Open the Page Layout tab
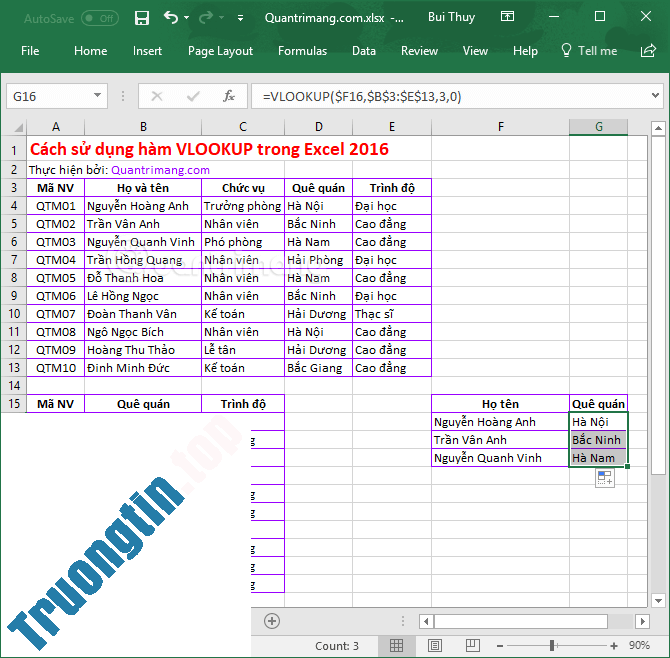The width and height of the screenshot is (670, 658). pos(220,51)
